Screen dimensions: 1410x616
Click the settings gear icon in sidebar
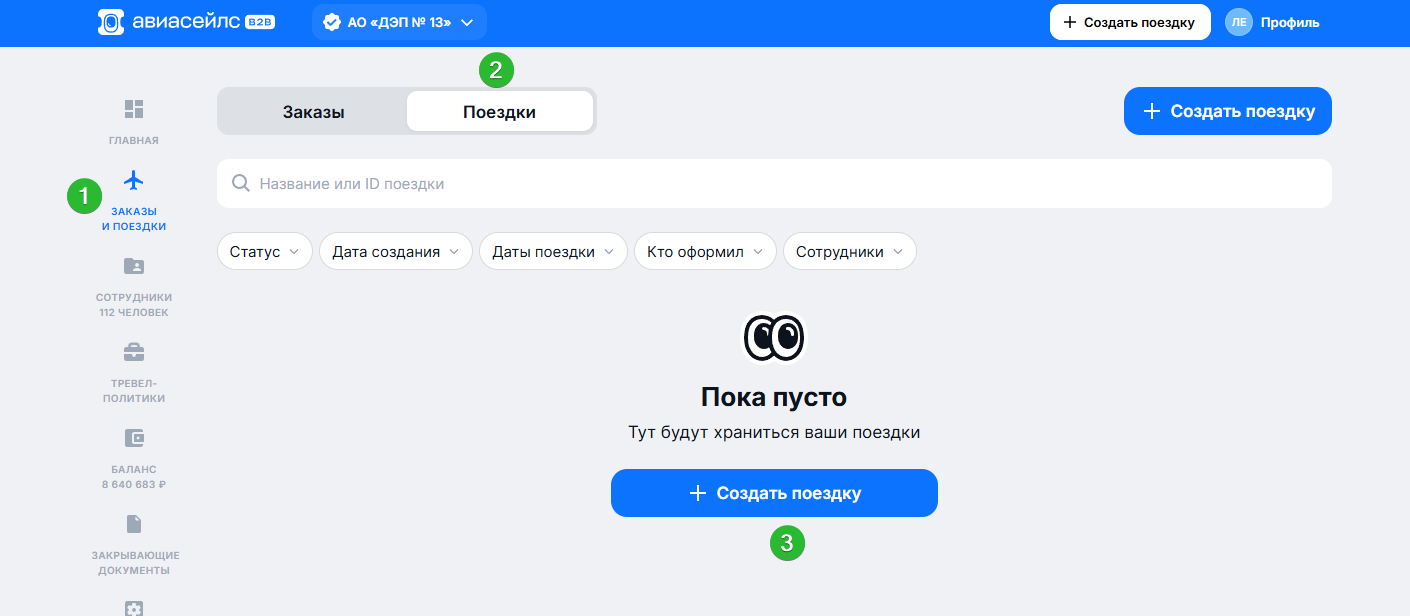point(134,607)
